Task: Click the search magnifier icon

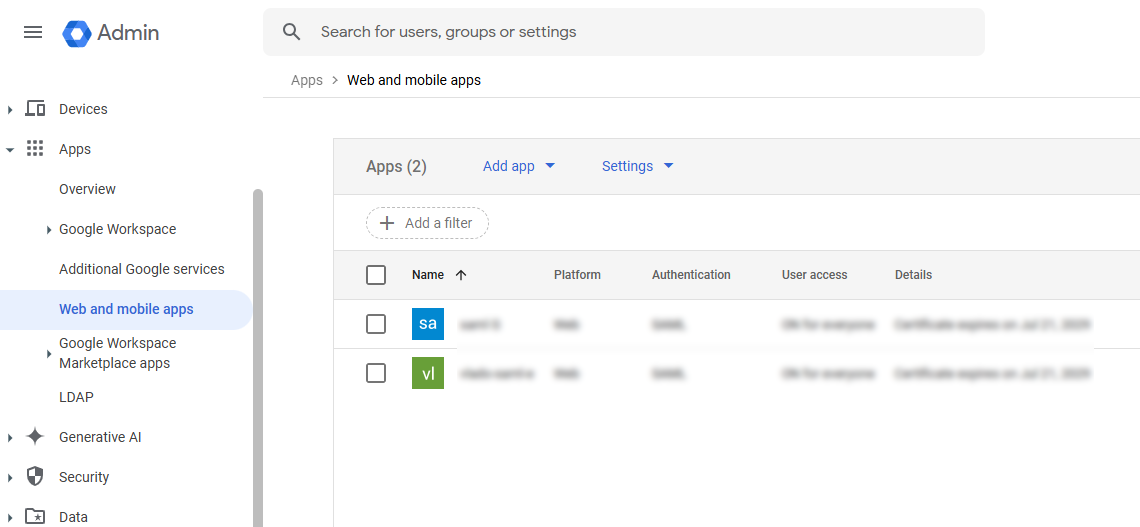Action: point(292,32)
